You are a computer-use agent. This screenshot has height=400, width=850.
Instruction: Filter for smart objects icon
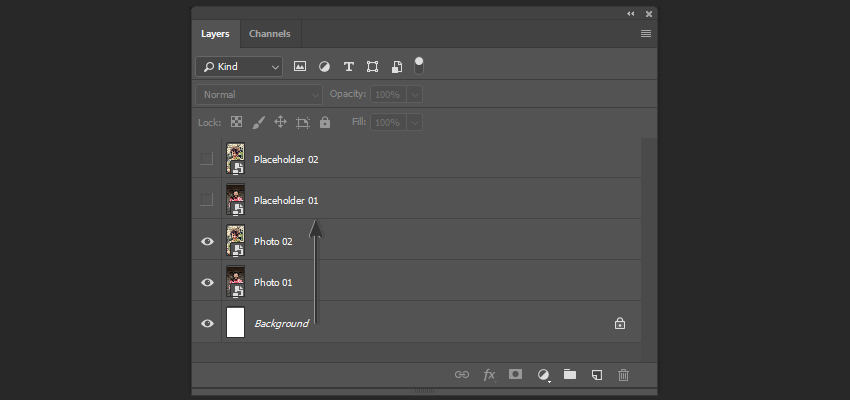click(397, 67)
